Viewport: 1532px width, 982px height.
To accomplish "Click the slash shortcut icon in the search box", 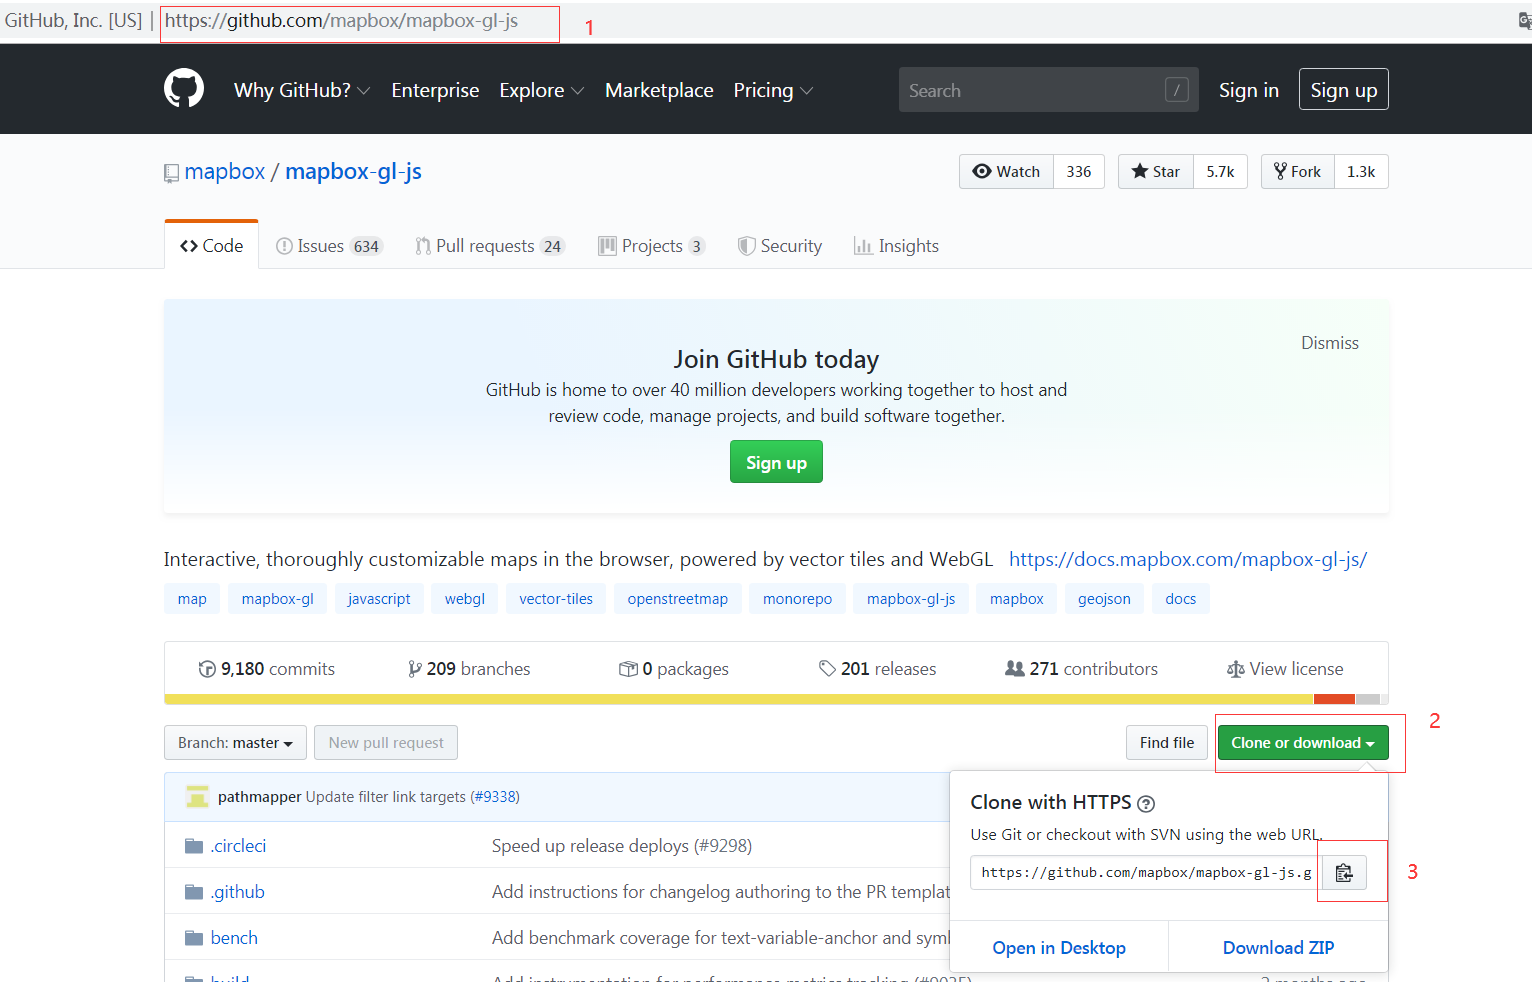I will click(x=1177, y=90).
